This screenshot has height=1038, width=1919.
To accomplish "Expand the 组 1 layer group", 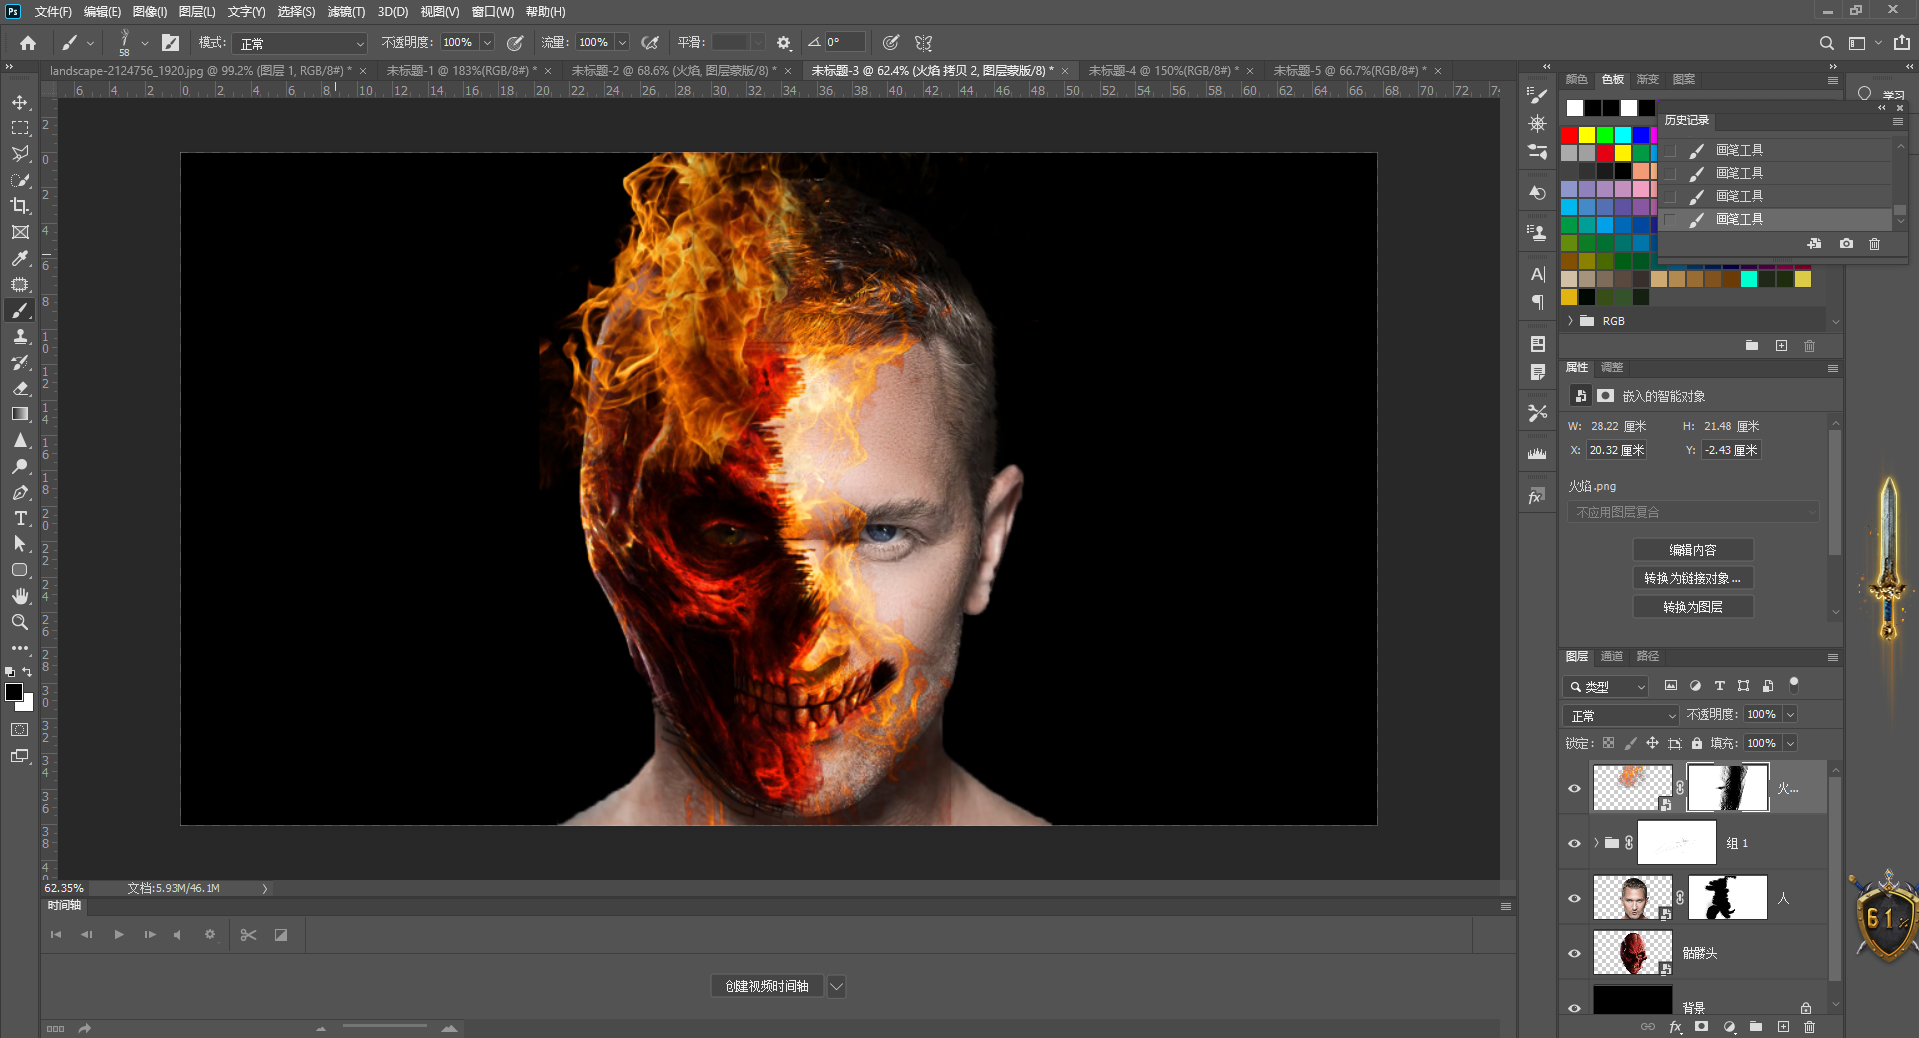I will (1596, 843).
